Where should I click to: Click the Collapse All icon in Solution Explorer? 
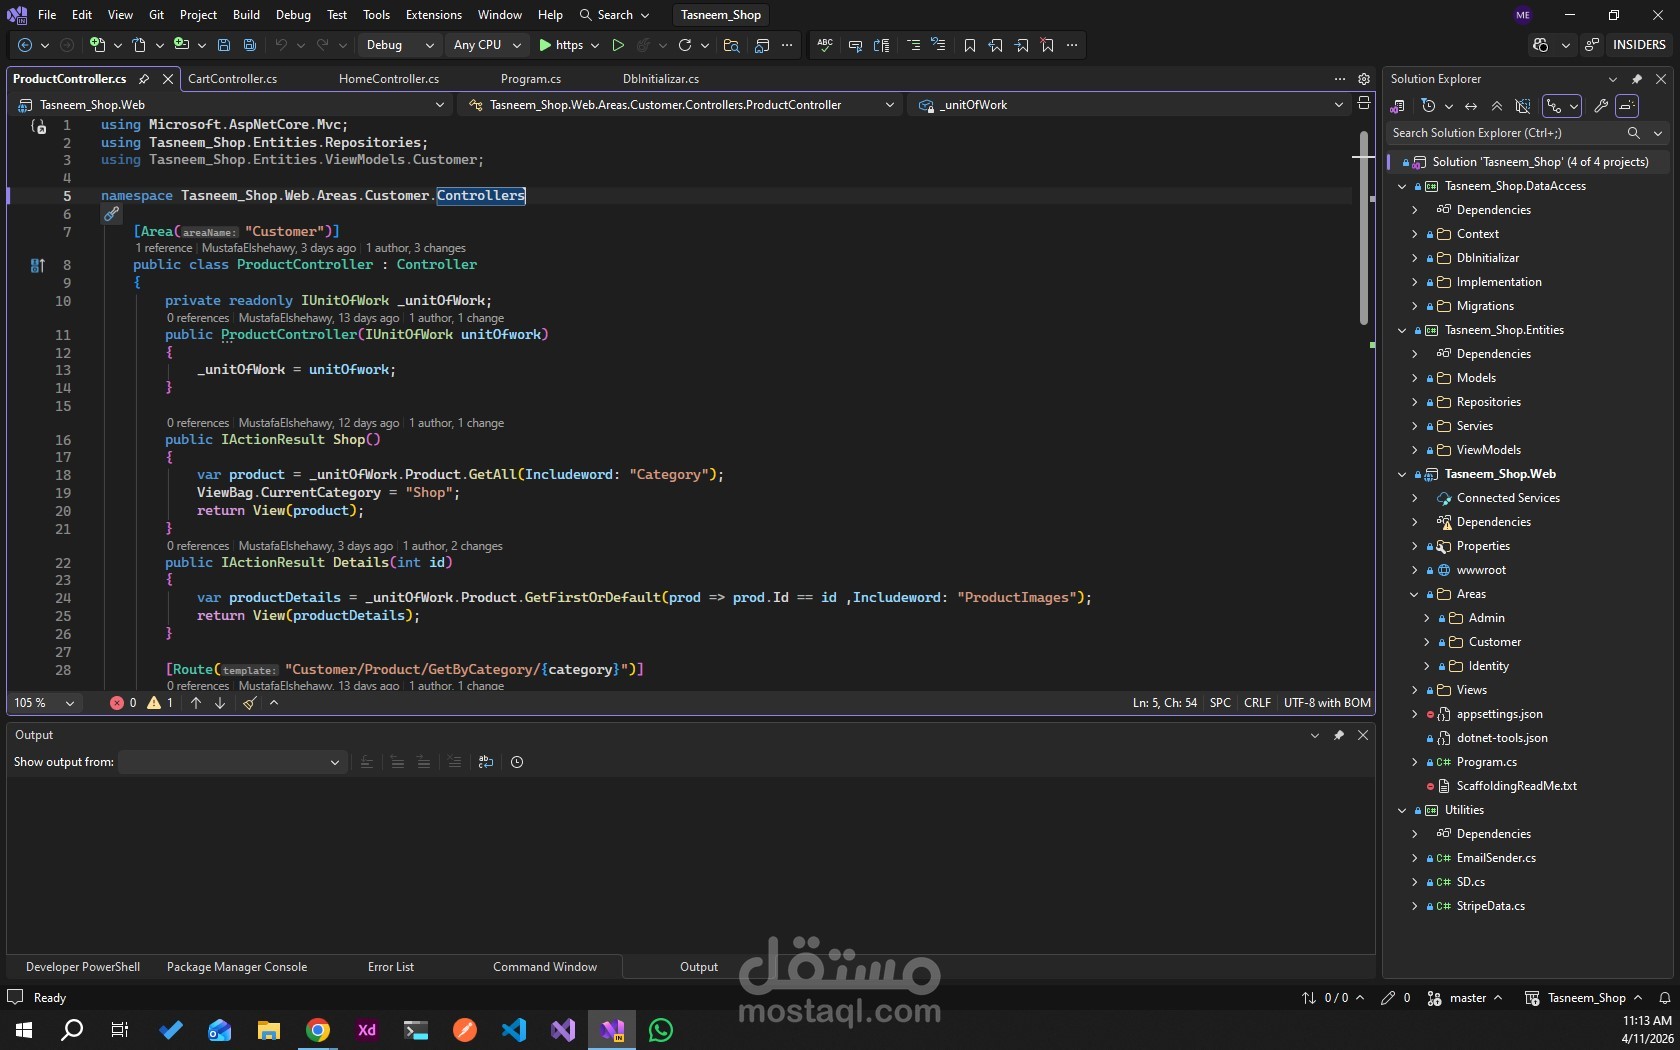(1497, 106)
